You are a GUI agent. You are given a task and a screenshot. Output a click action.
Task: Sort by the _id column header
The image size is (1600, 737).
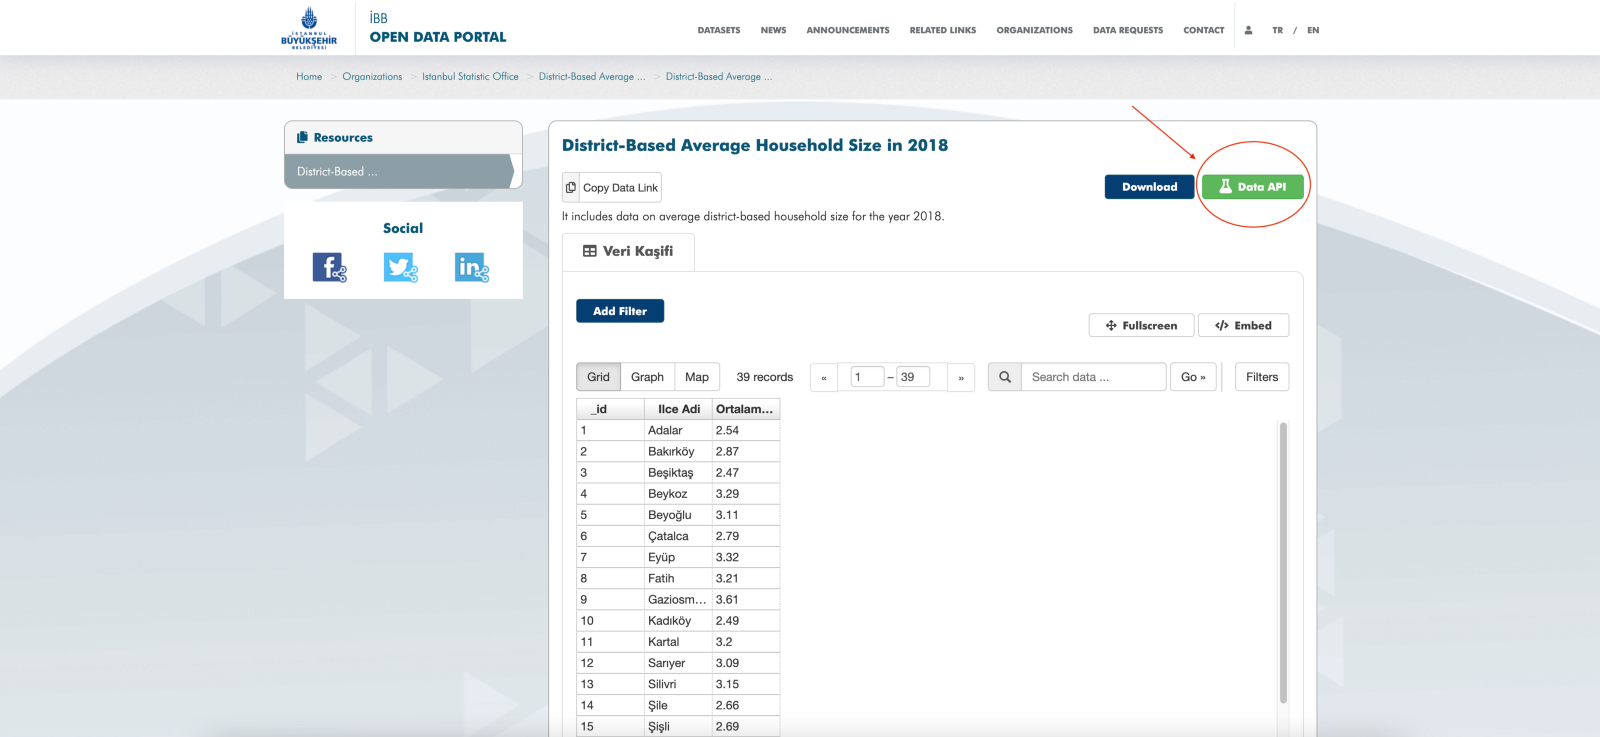tap(611, 409)
